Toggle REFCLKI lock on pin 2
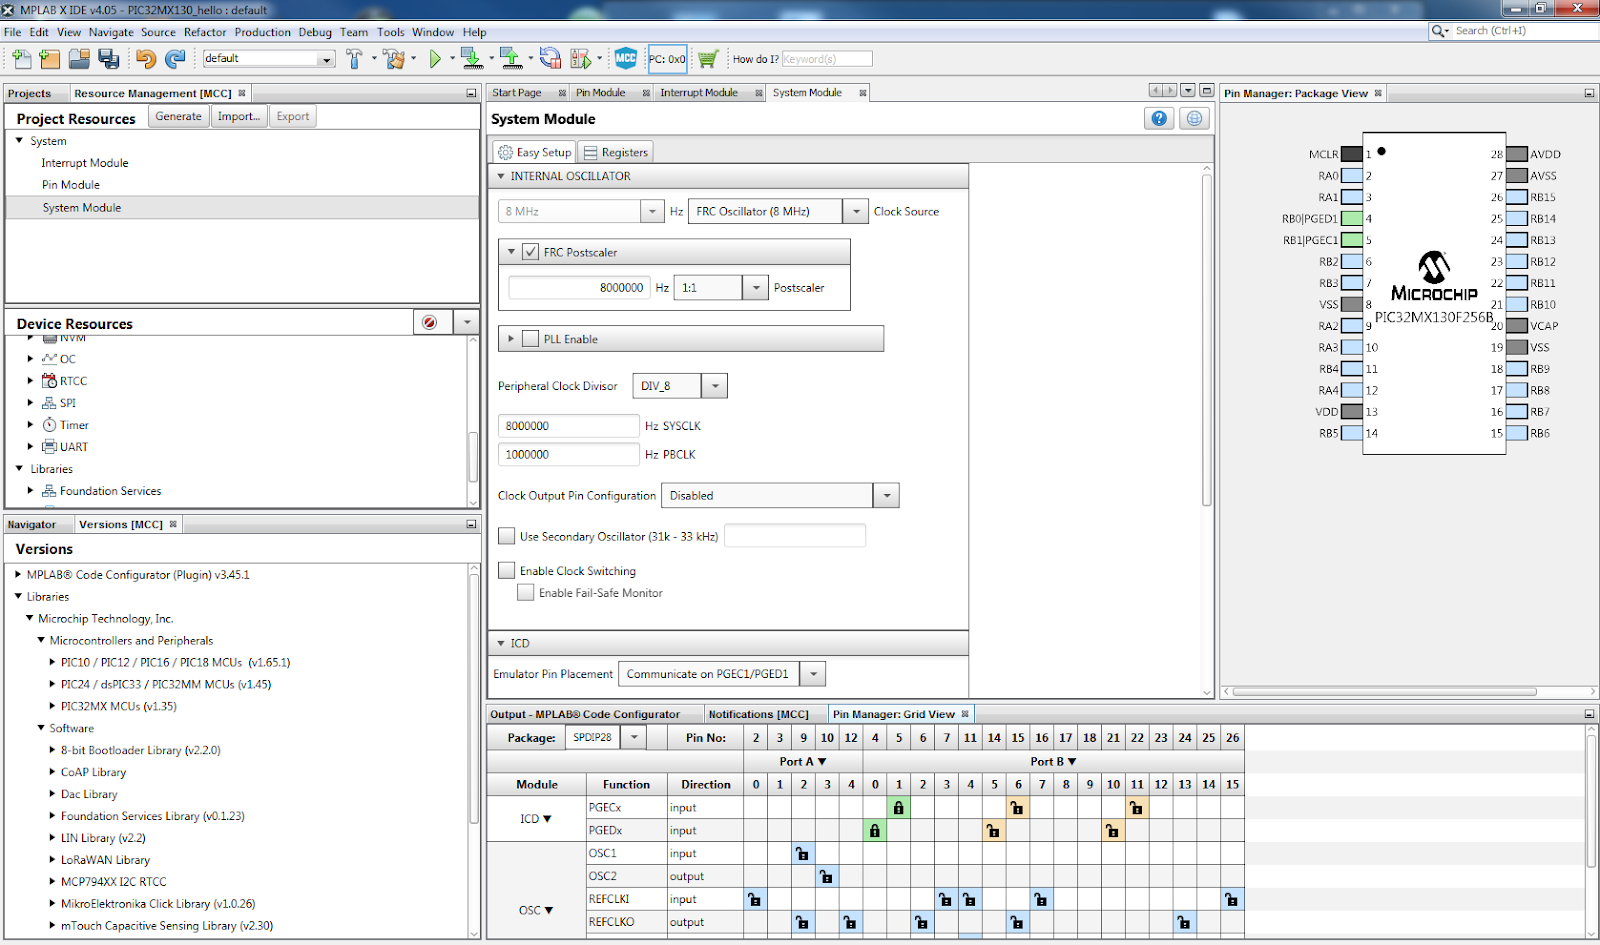This screenshot has height=945, width=1600. [x=755, y=900]
